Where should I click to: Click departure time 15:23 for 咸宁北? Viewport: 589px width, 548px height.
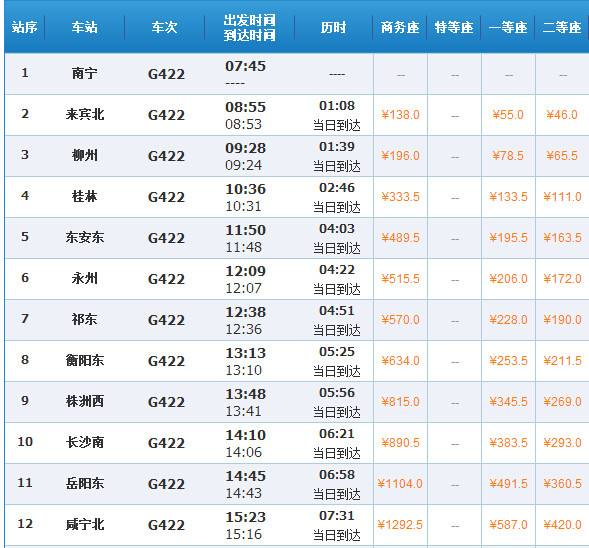tap(245, 517)
